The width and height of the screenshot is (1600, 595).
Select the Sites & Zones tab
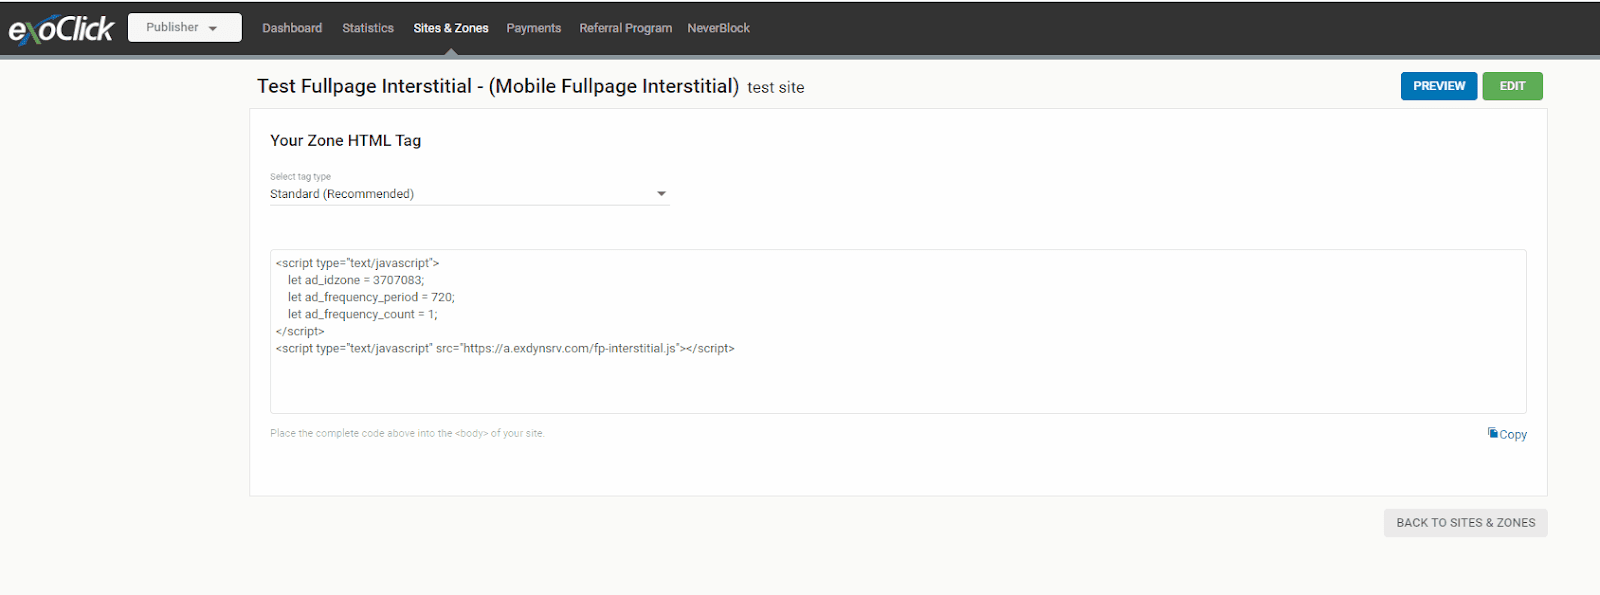tap(451, 28)
